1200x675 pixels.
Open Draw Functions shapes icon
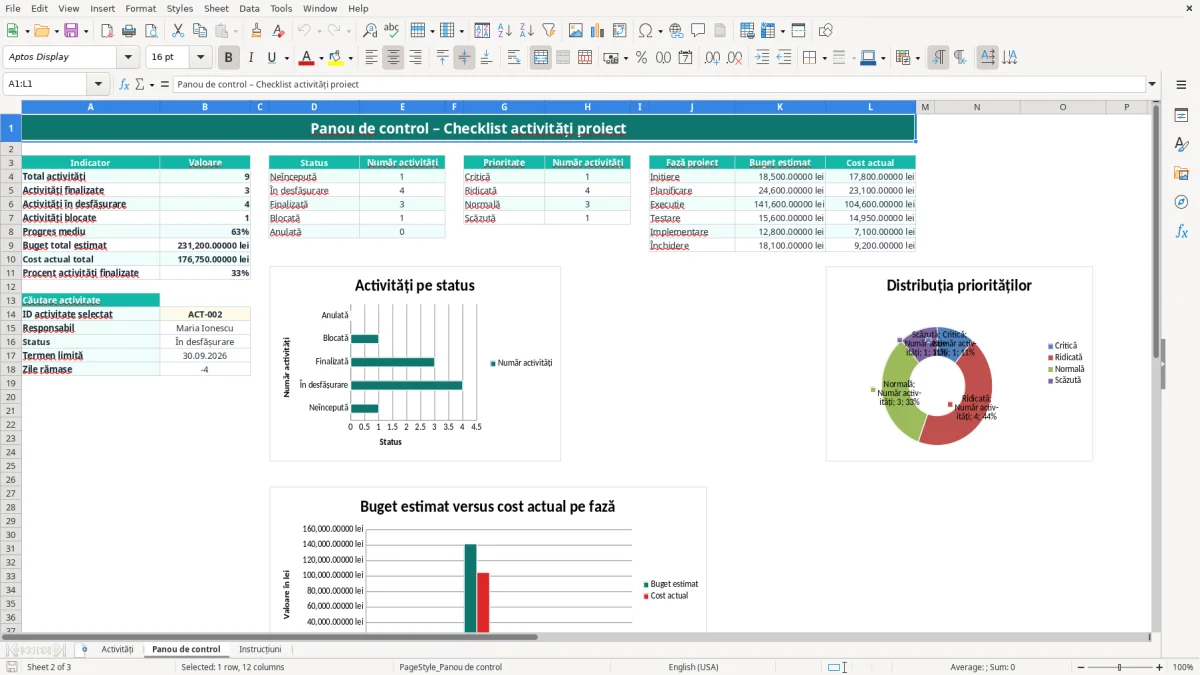tap(825, 31)
